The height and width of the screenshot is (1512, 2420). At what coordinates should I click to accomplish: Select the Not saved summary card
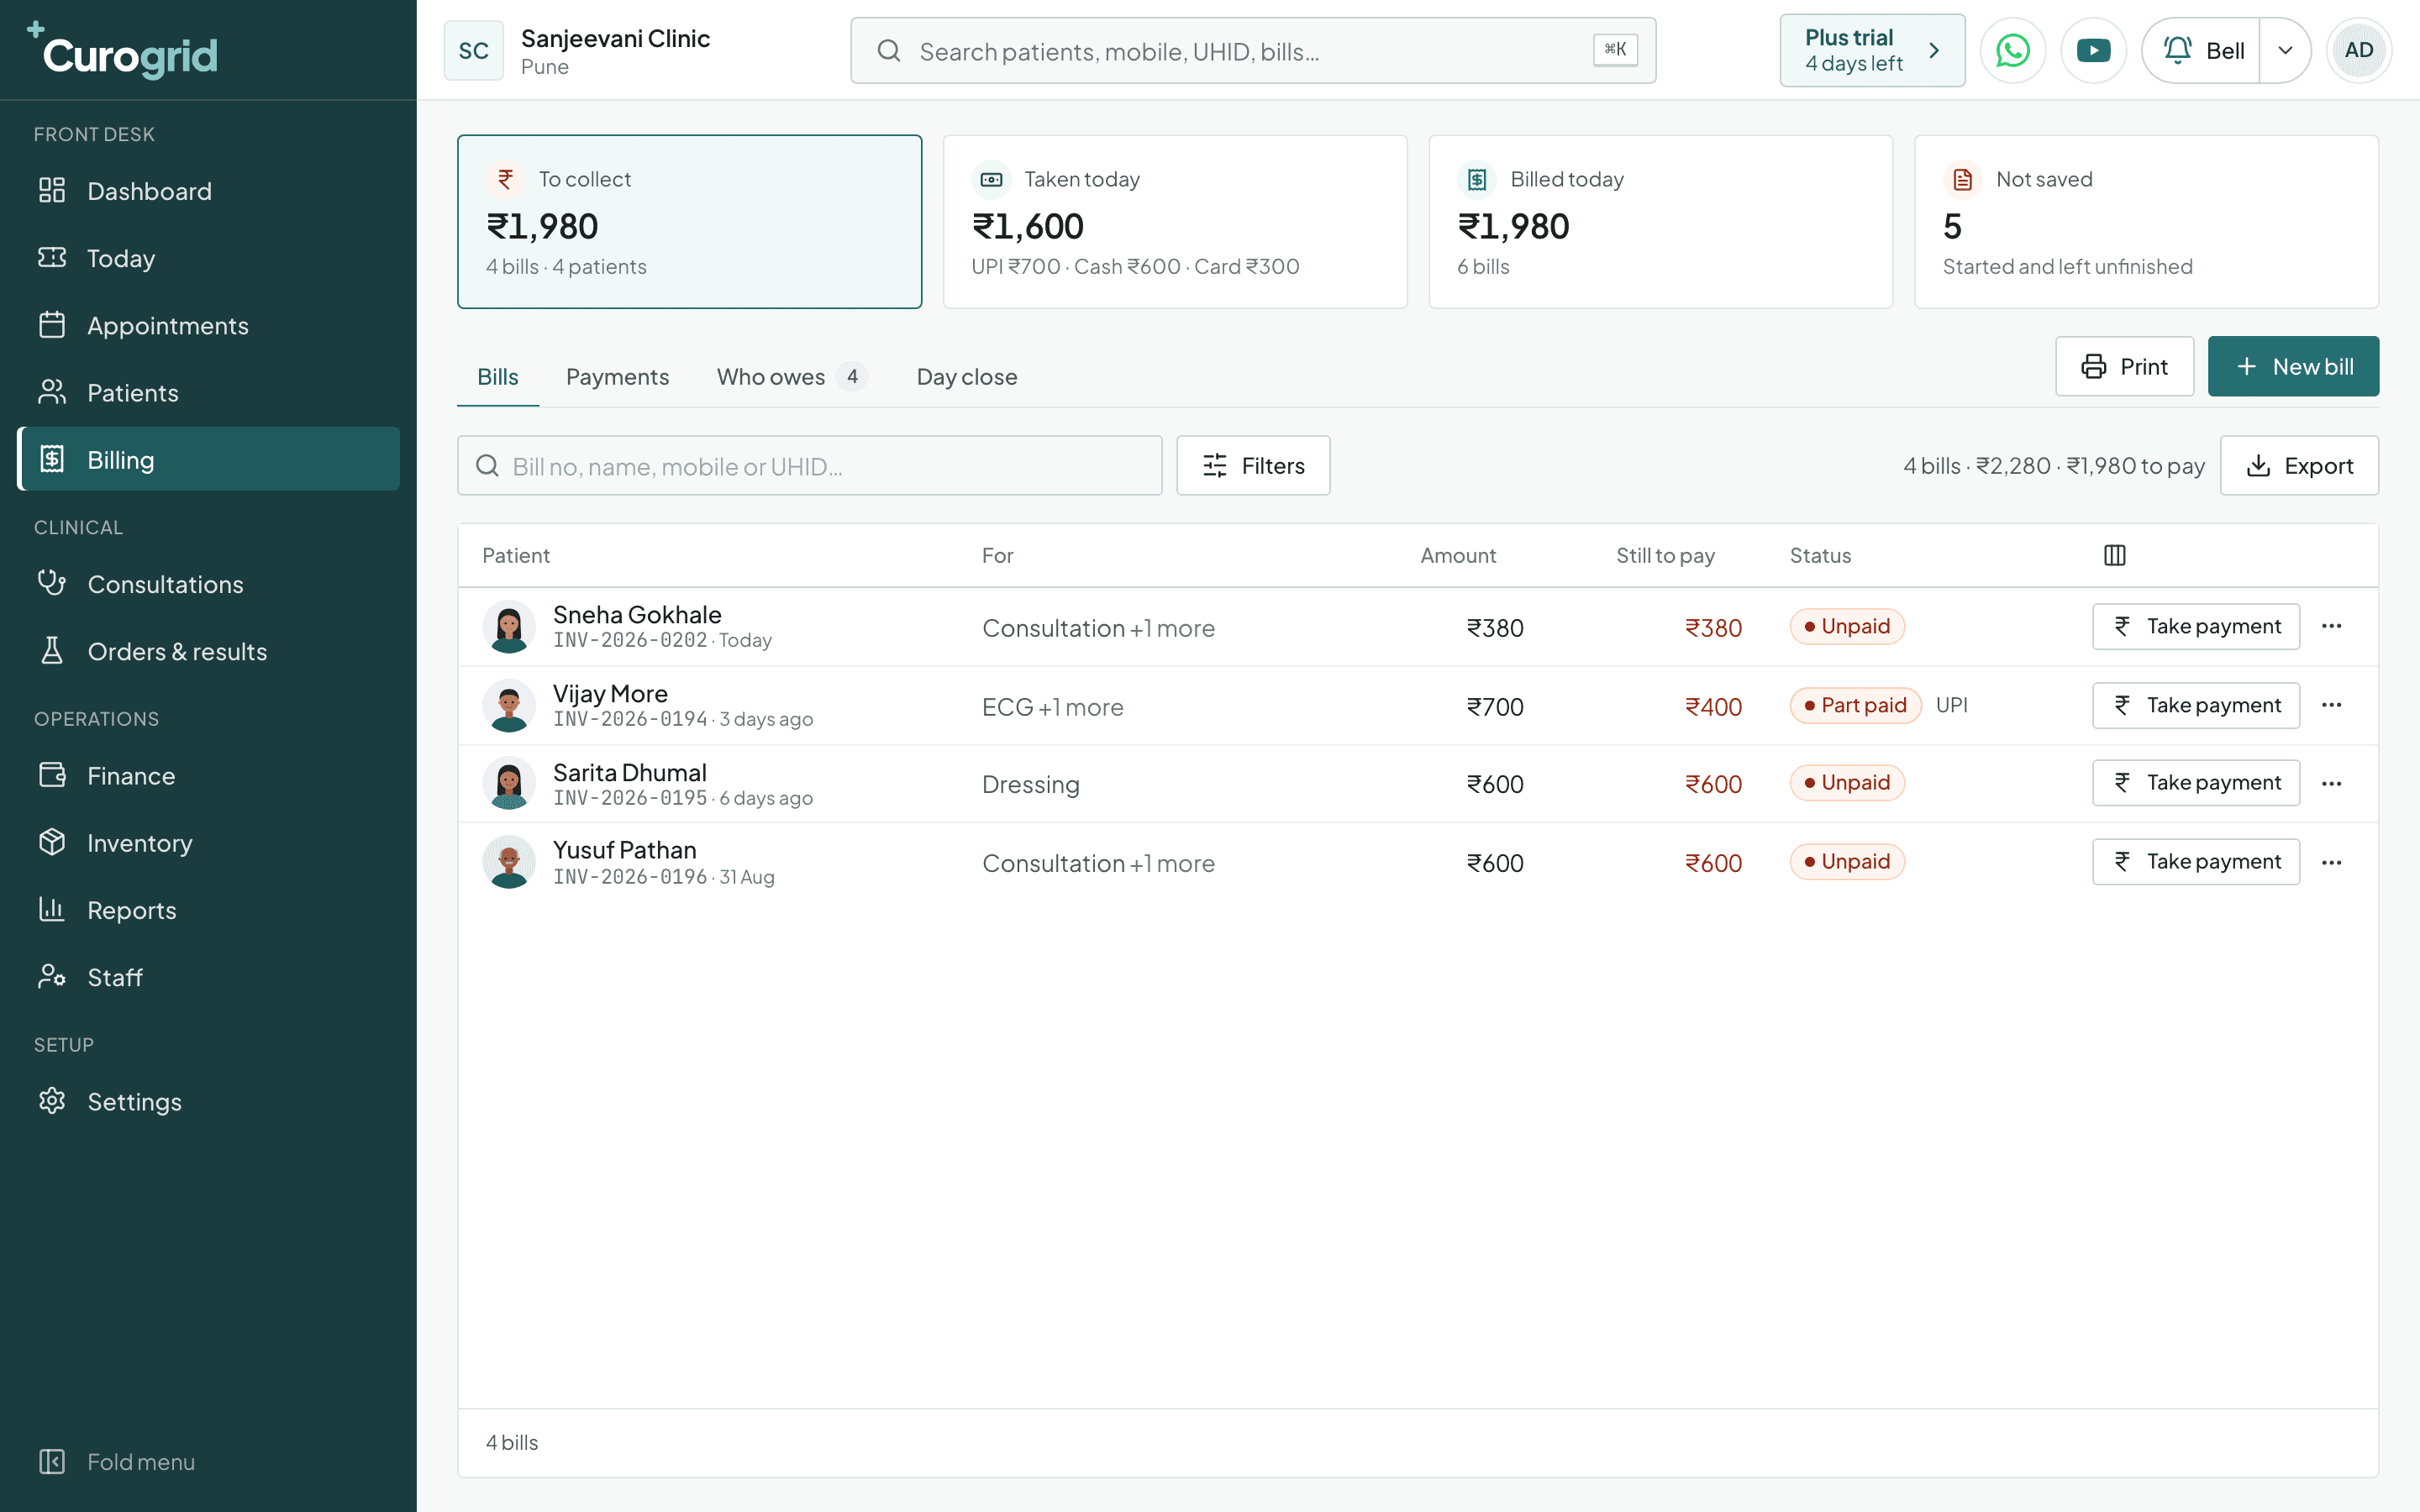click(x=2146, y=222)
